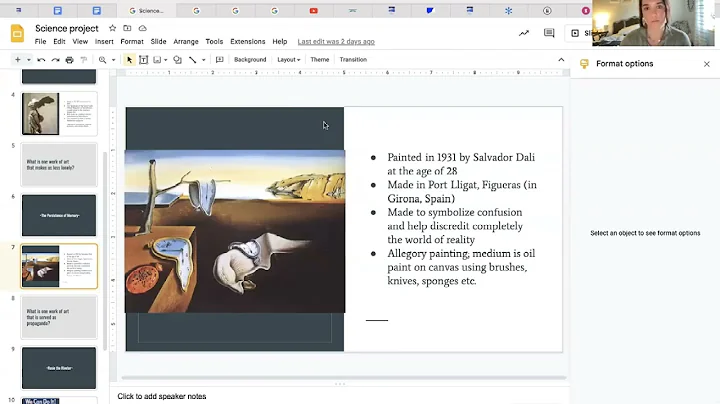Click the Theme button
The image size is (720, 404).
[x=320, y=60]
